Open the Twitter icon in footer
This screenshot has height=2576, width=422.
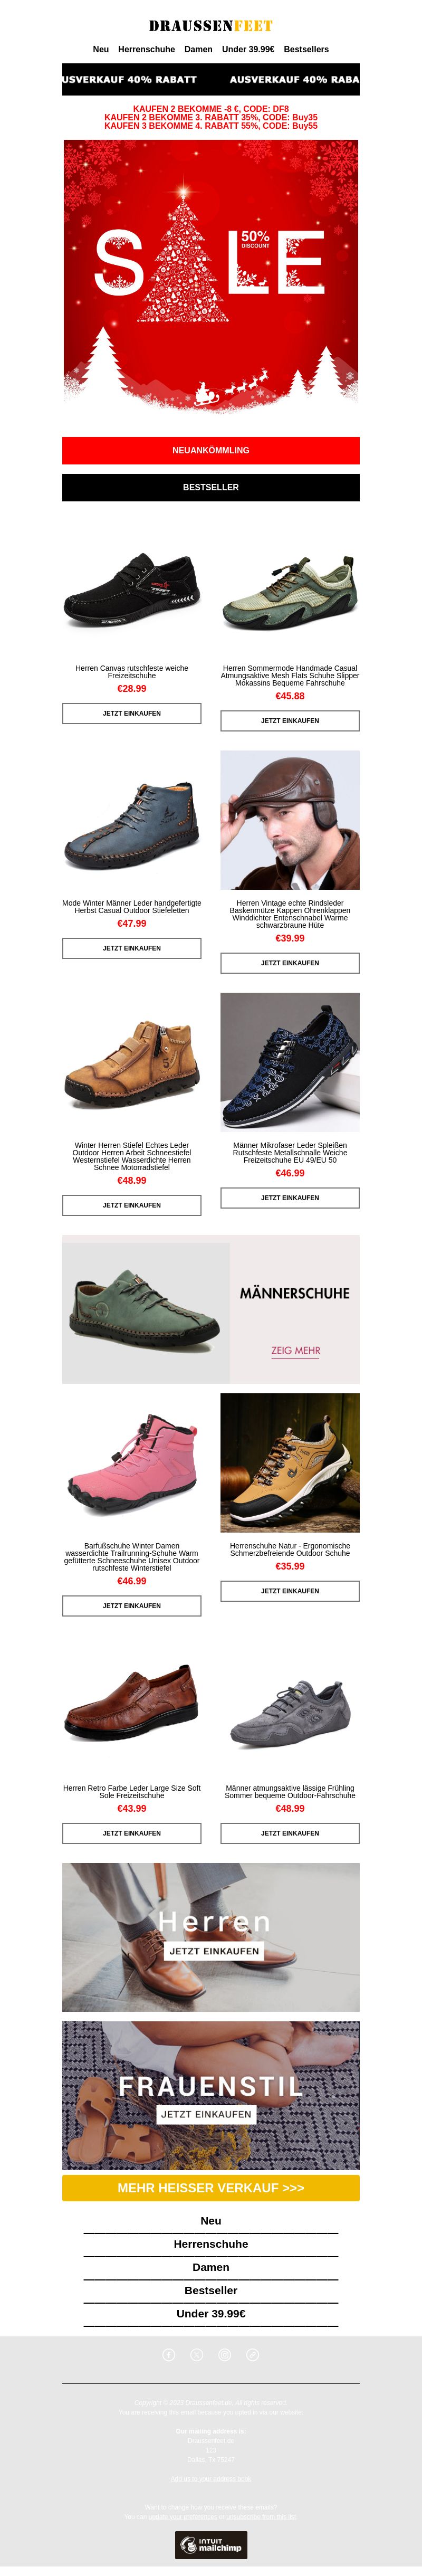point(197,2355)
